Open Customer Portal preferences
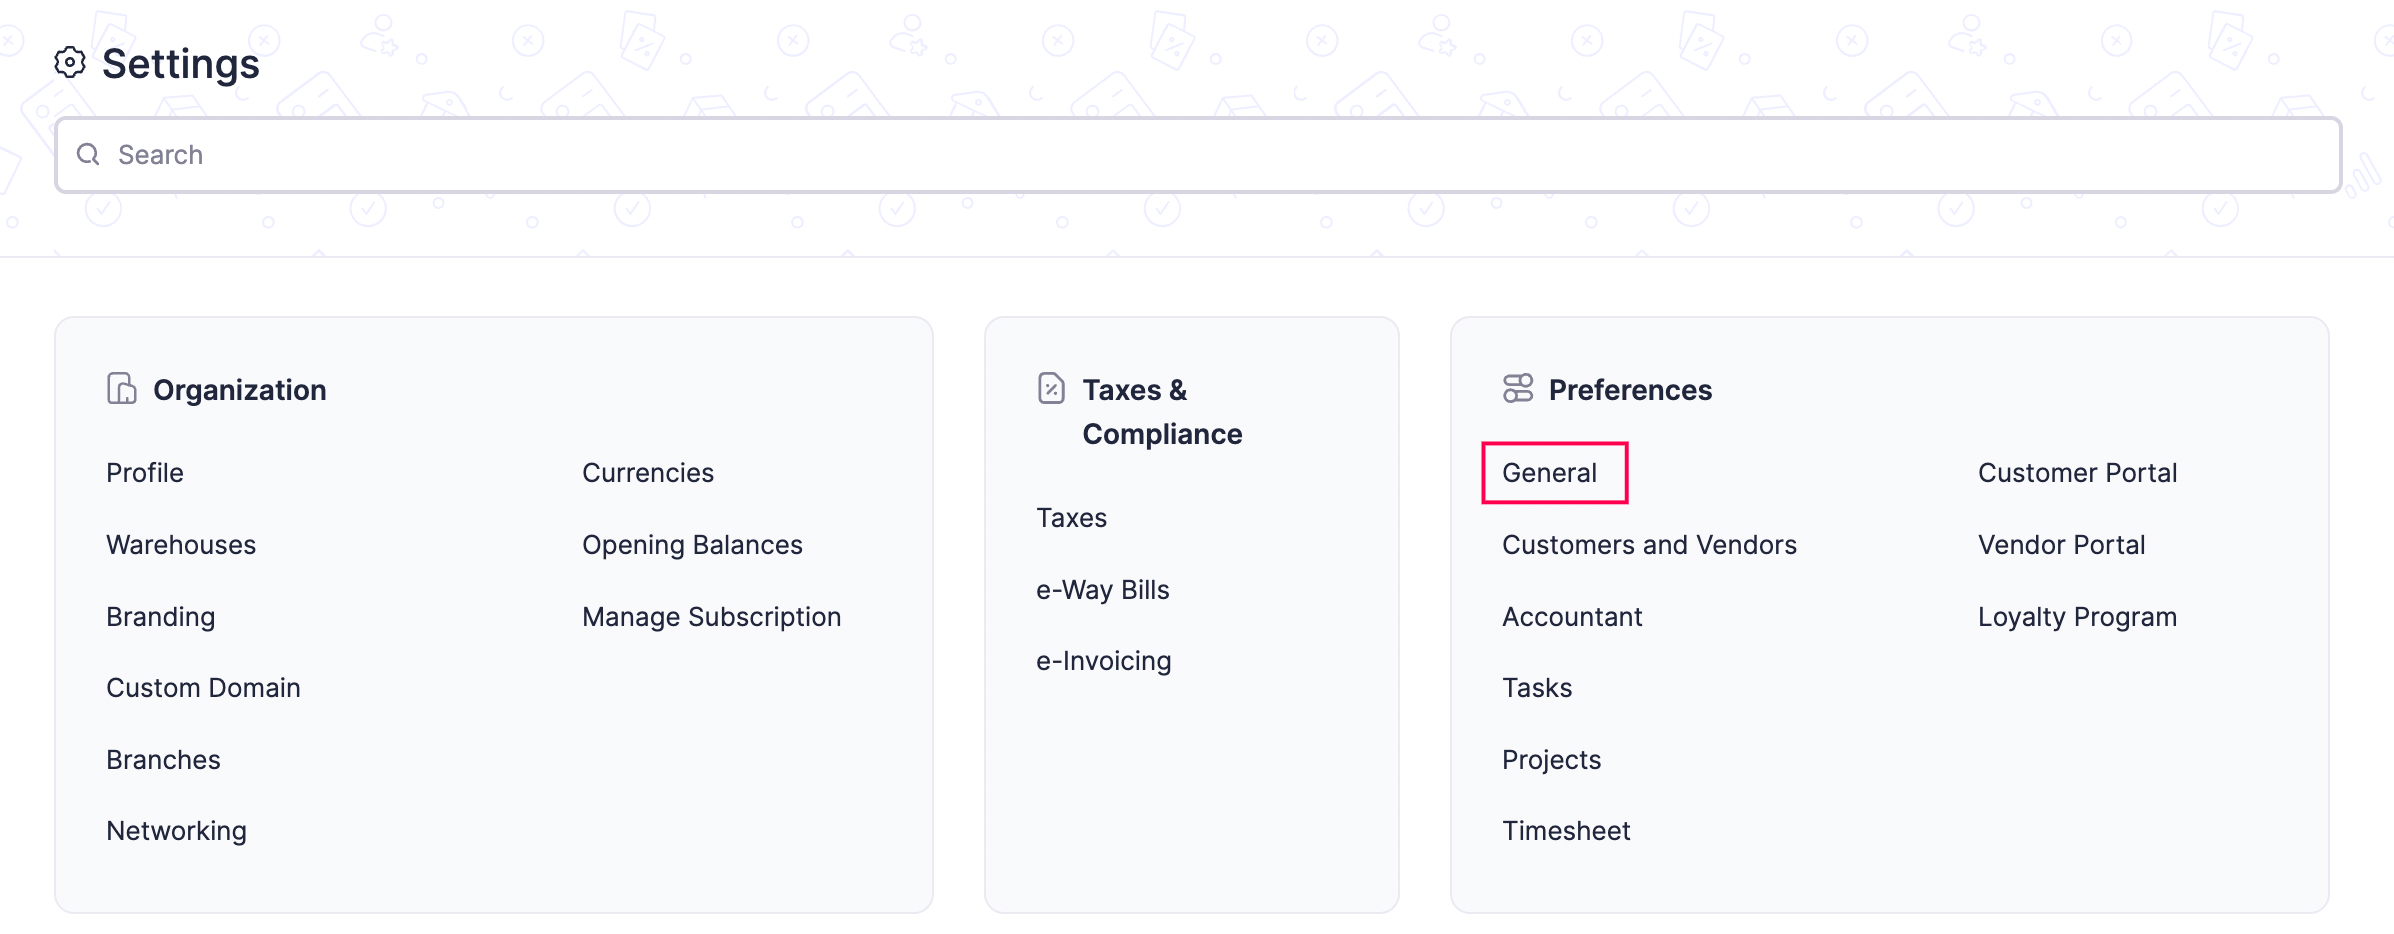The image size is (2394, 934). [x=2077, y=472]
